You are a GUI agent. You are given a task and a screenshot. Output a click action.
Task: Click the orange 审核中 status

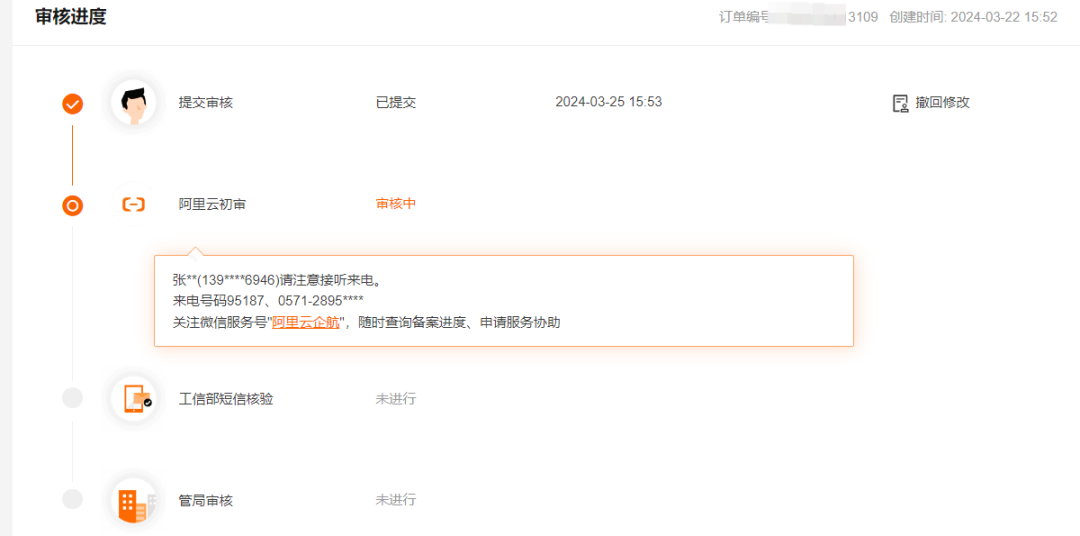[396, 204]
